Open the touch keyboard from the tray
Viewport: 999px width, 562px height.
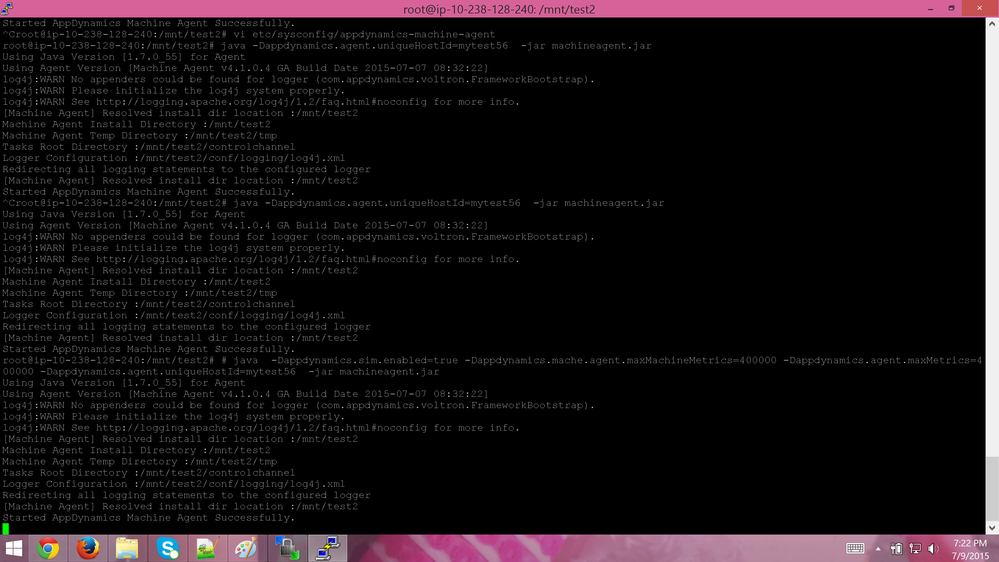pos(855,548)
